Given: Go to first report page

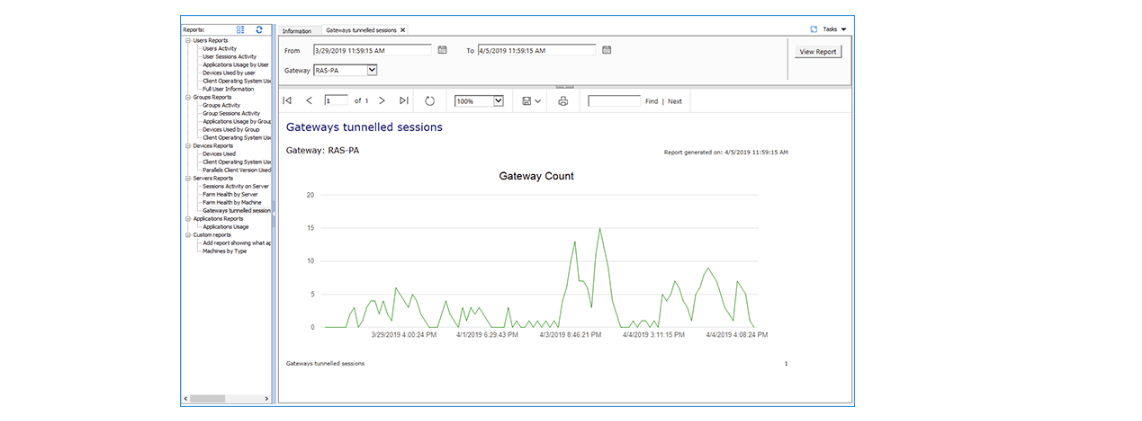Looking at the screenshot, I should [287, 101].
